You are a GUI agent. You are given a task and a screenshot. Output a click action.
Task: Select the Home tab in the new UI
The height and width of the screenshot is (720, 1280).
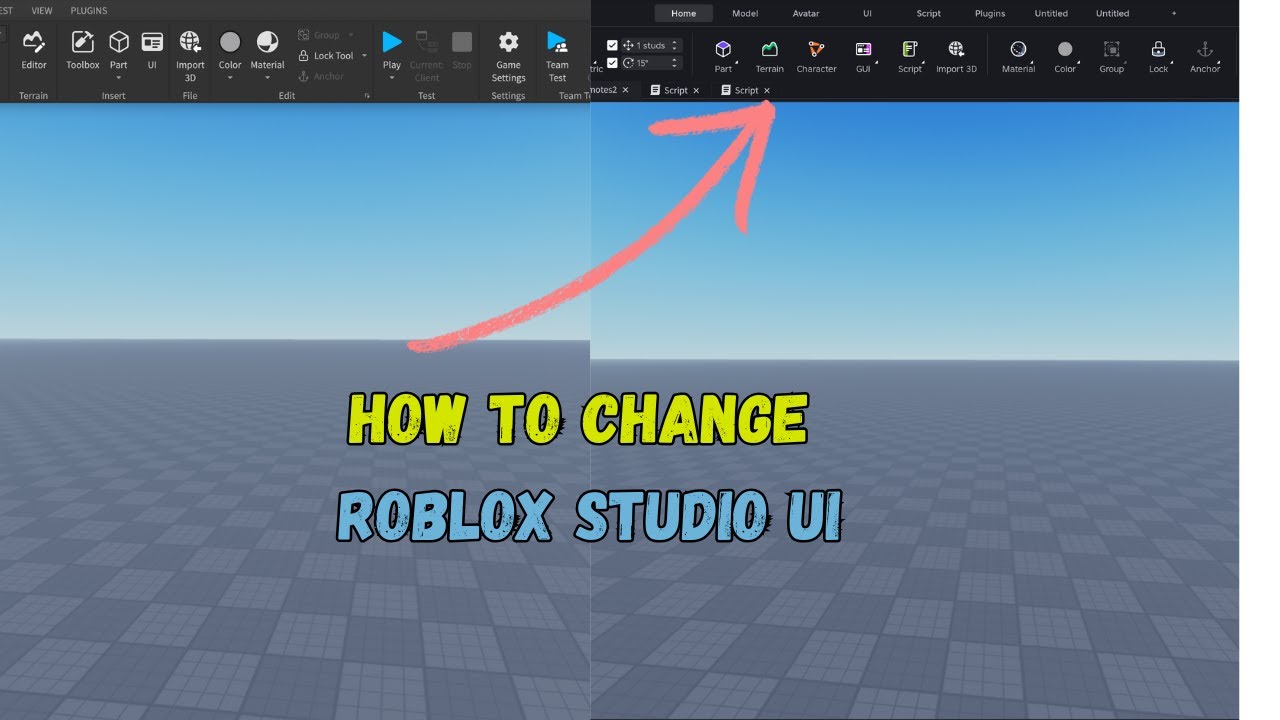(x=684, y=13)
